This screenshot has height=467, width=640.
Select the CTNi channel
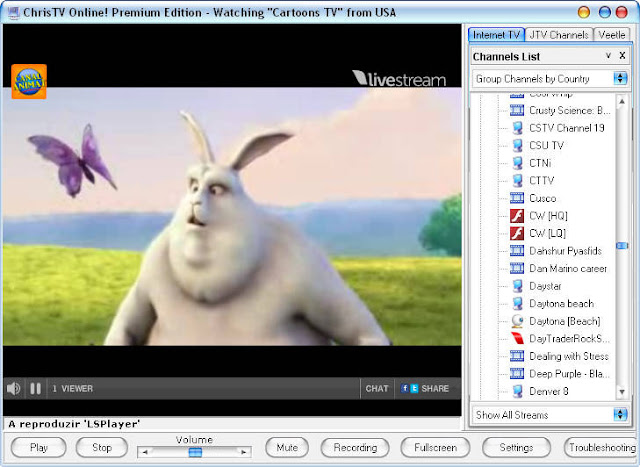(540, 163)
